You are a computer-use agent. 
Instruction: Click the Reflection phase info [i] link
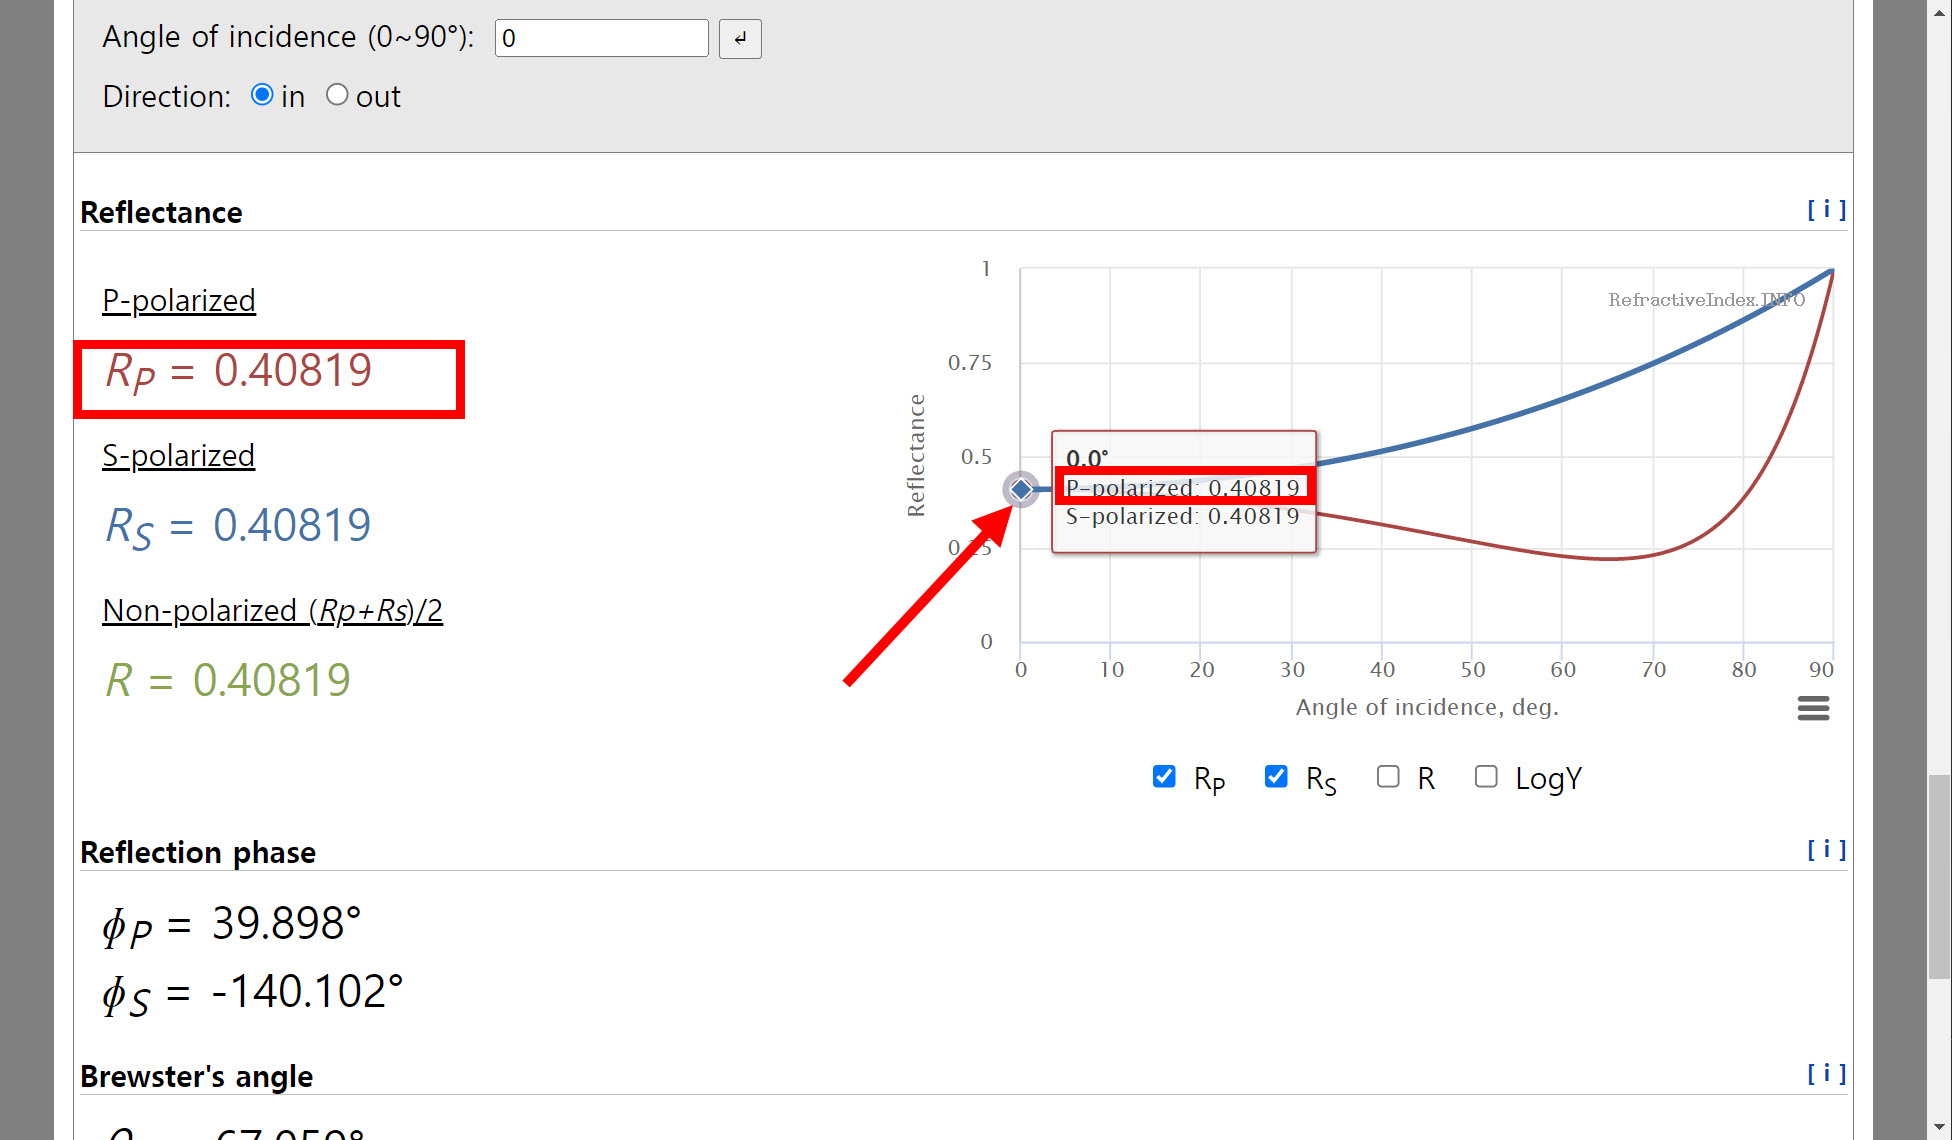[1826, 850]
